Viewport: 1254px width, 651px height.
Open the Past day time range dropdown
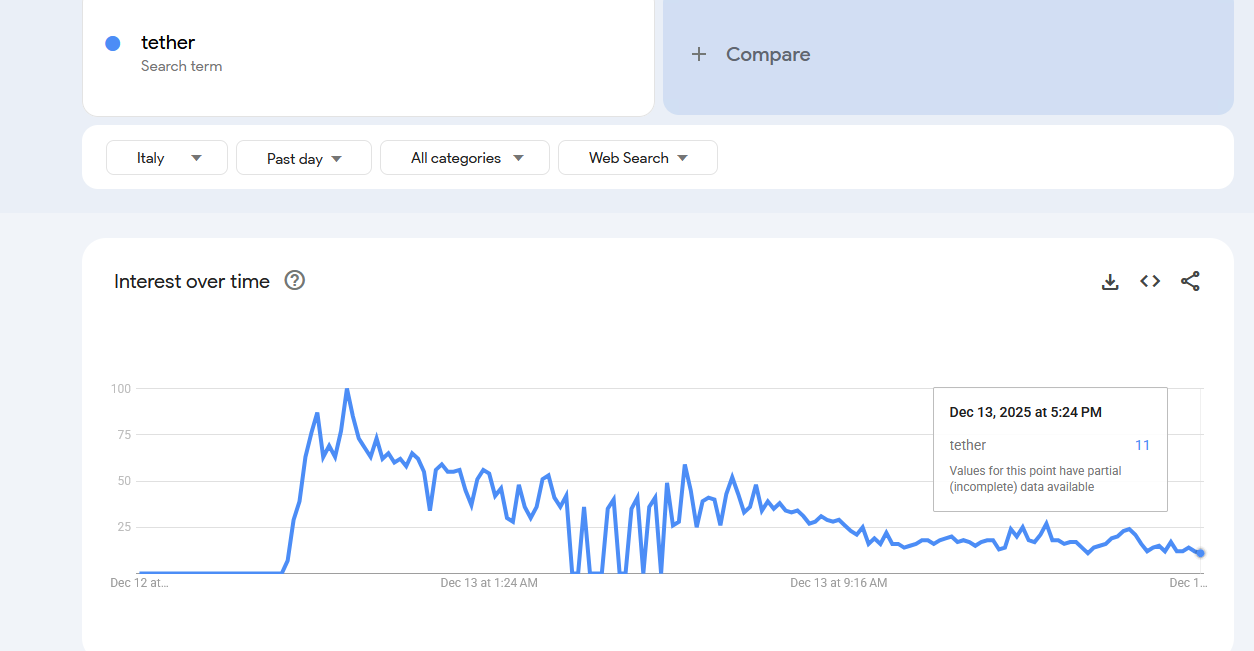pyautogui.click(x=304, y=158)
